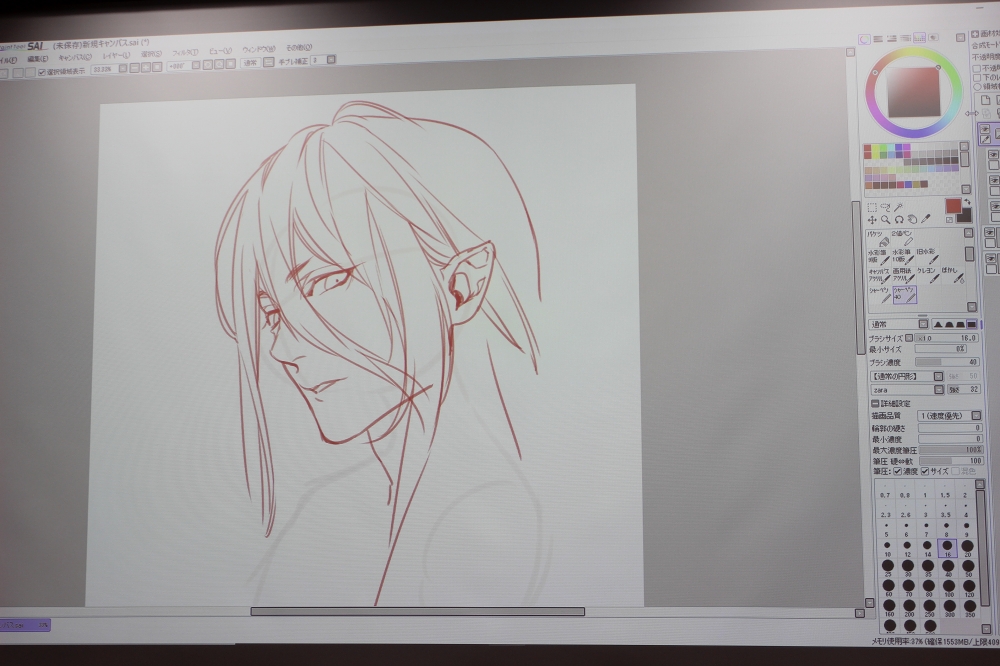Image resolution: width=1000 pixels, height=666 pixels.
Task: Open the rotation angle dropdown
Action: 196,65
